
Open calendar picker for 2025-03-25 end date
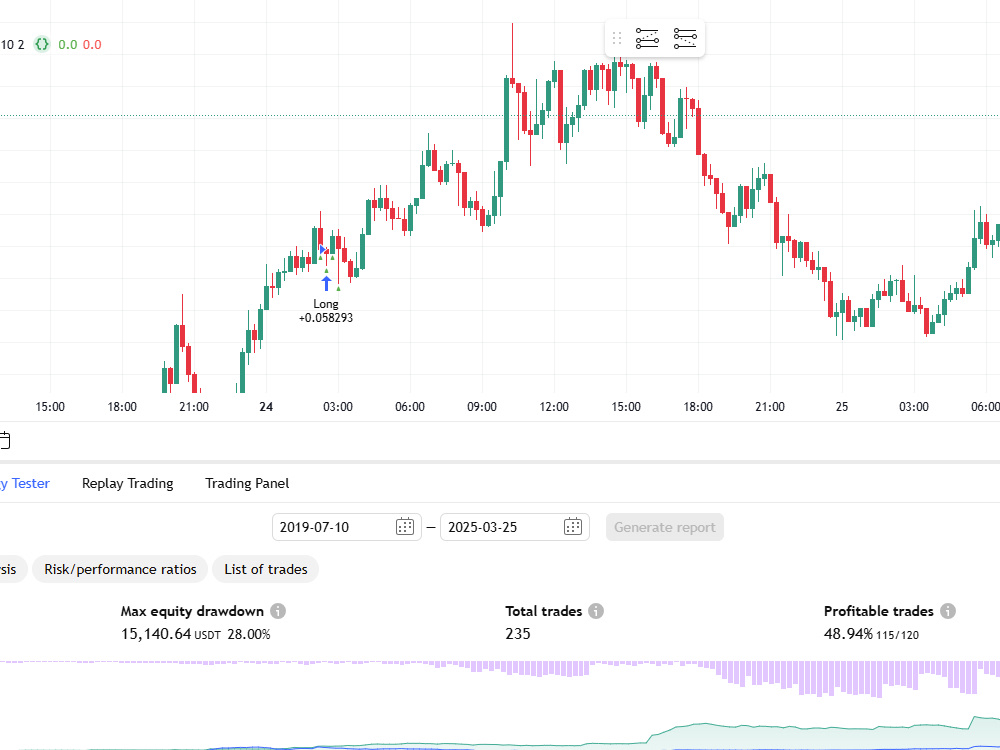[x=573, y=527]
